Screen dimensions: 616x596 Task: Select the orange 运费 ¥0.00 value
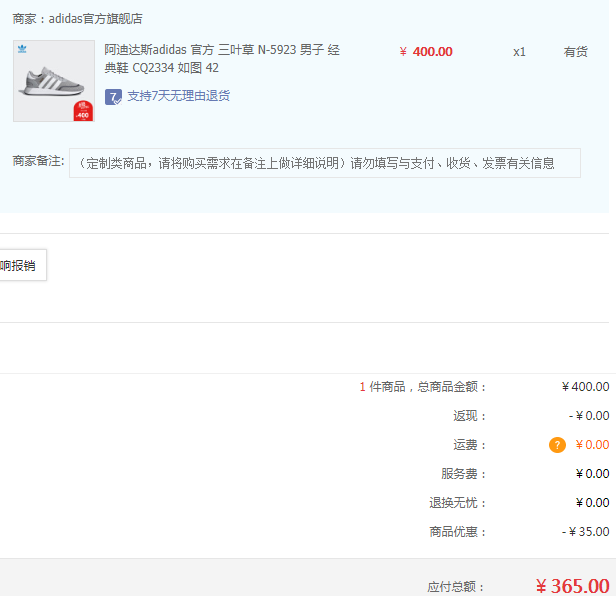592,445
